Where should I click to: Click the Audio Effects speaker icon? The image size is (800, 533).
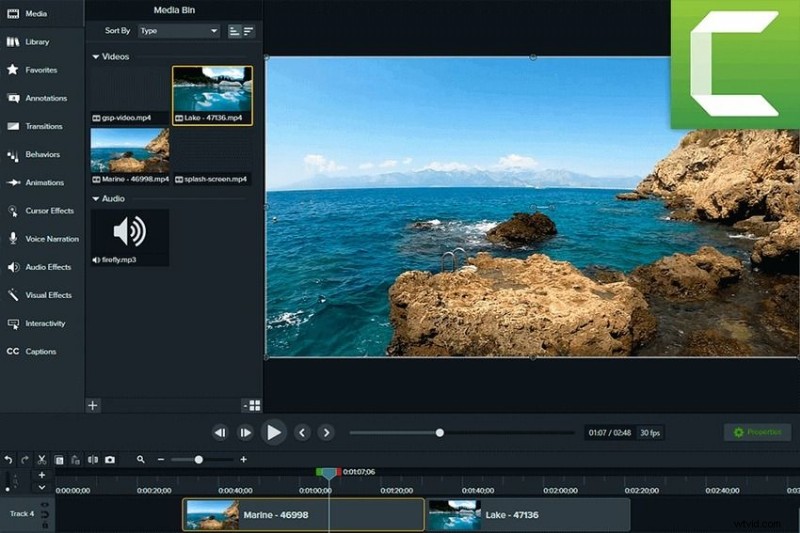point(13,267)
